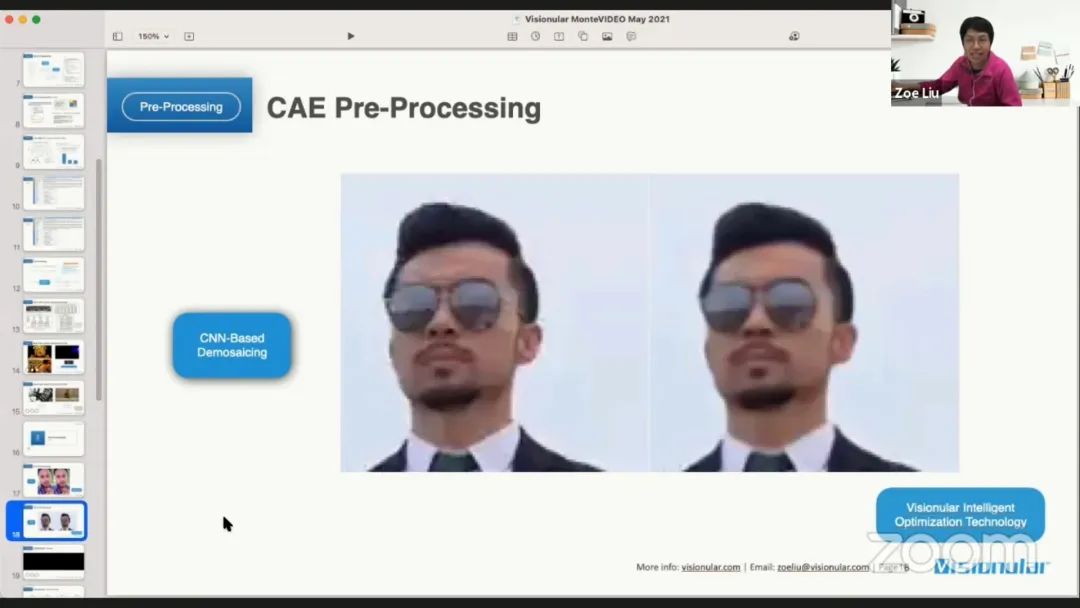Open the visionular.com link
The width and height of the screenshot is (1080, 608).
pos(711,567)
